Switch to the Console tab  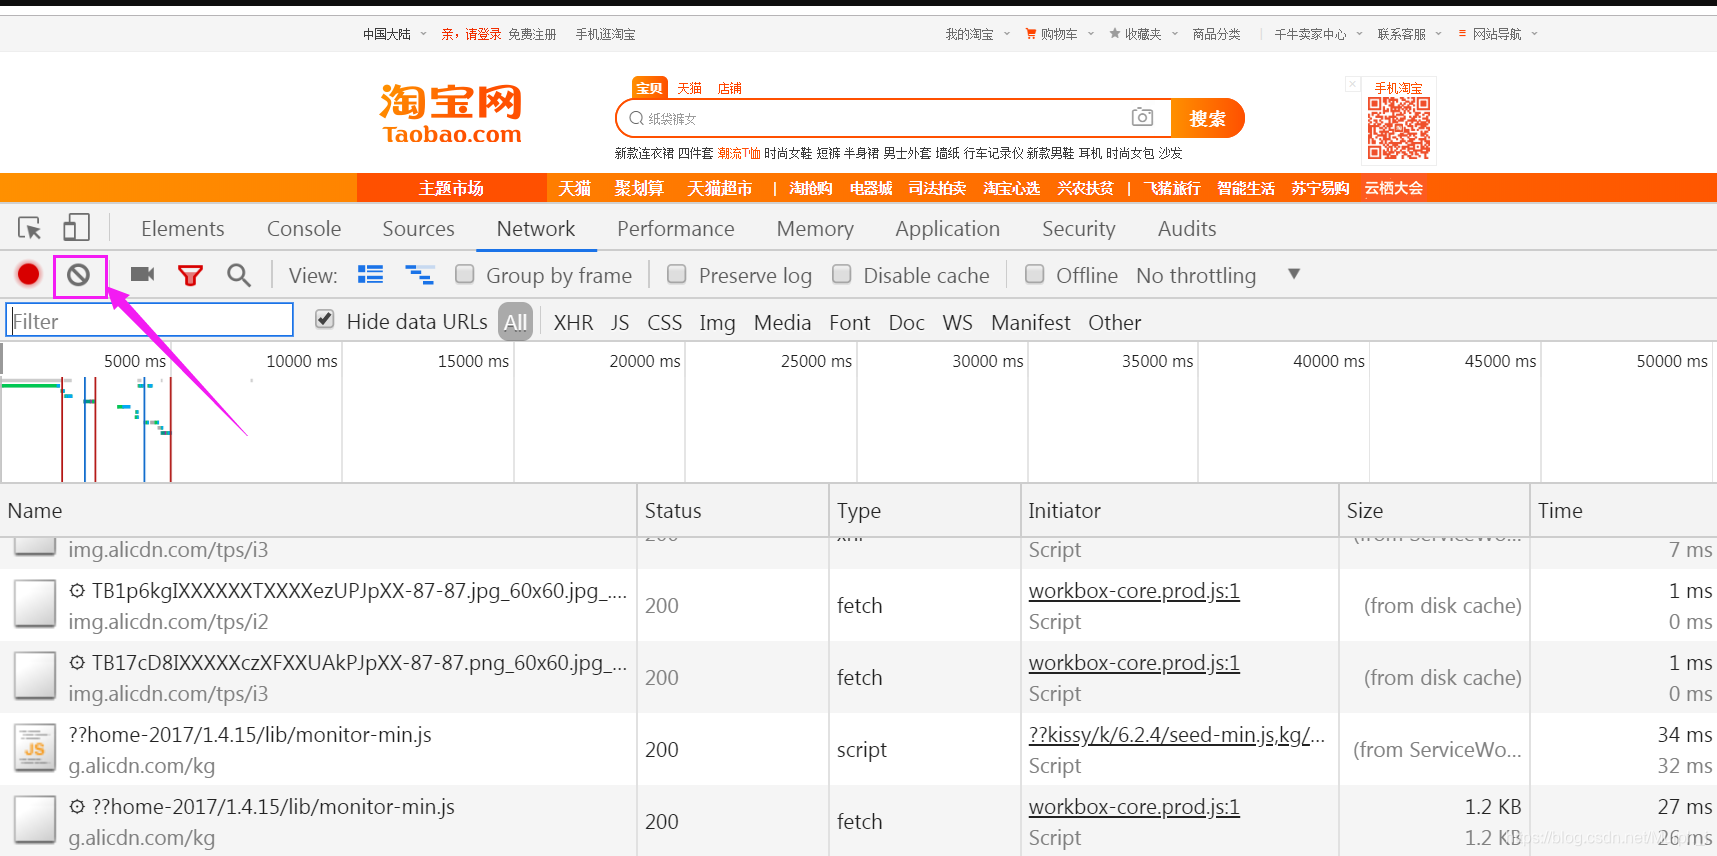(304, 229)
